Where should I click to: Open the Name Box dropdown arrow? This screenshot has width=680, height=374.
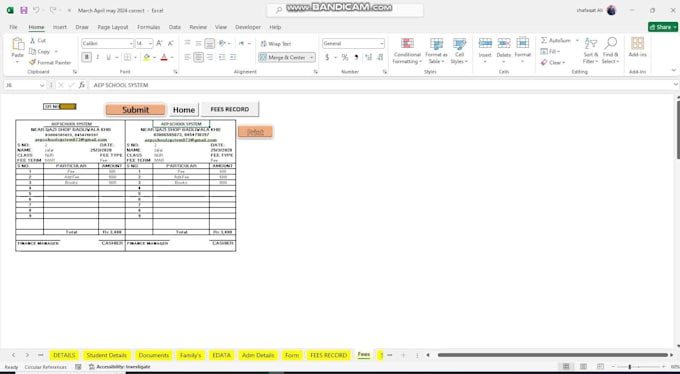(42, 85)
